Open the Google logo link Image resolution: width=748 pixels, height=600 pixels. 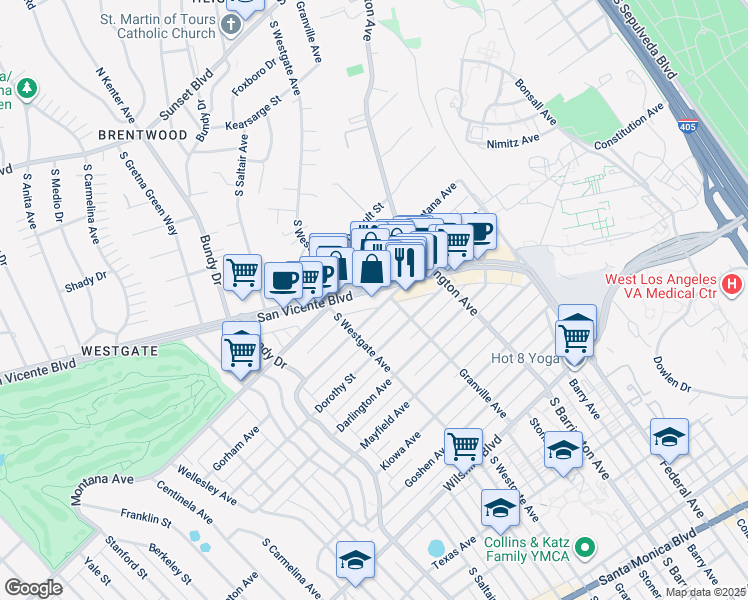click(x=33, y=588)
